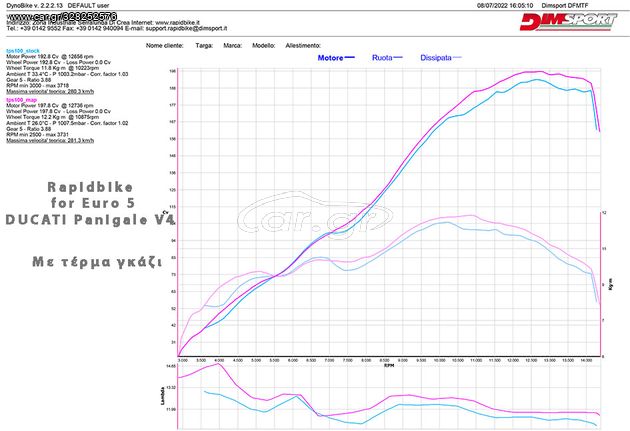
Task: Click 'Massima velocita' teorica: 281.3 km/h'
Action: click(50, 141)
